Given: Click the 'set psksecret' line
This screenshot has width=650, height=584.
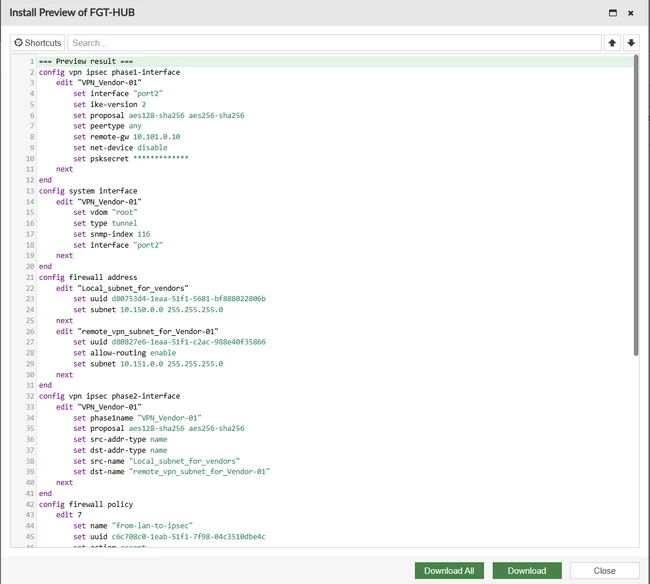Looking at the screenshot, I should coord(131,158).
